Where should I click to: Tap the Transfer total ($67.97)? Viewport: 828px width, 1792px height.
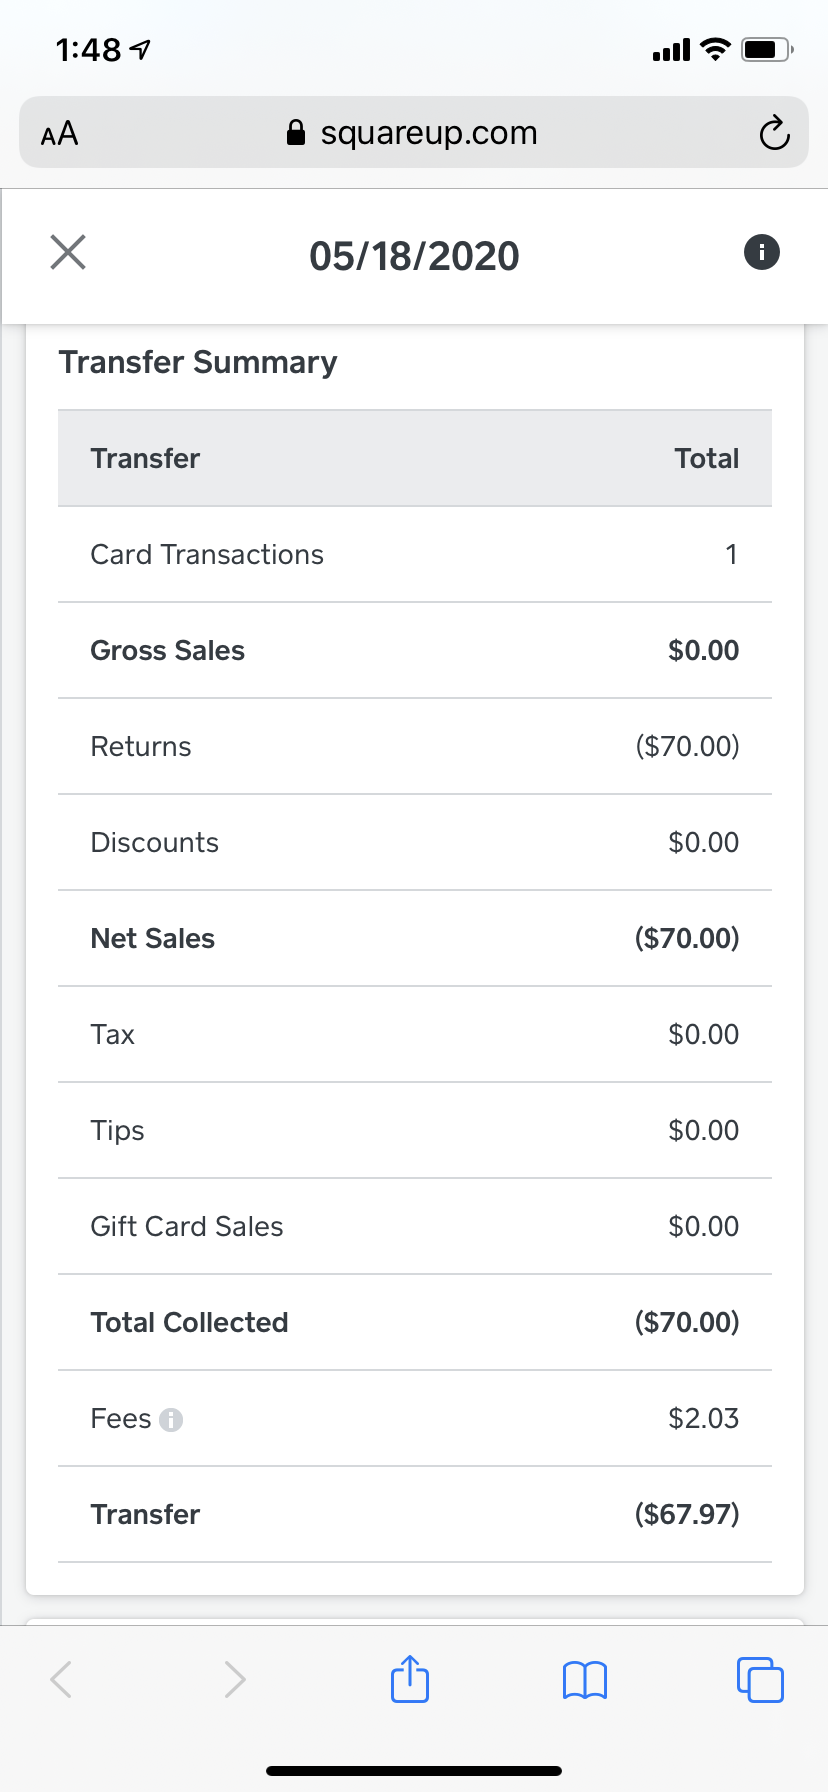[x=687, y=1515]
